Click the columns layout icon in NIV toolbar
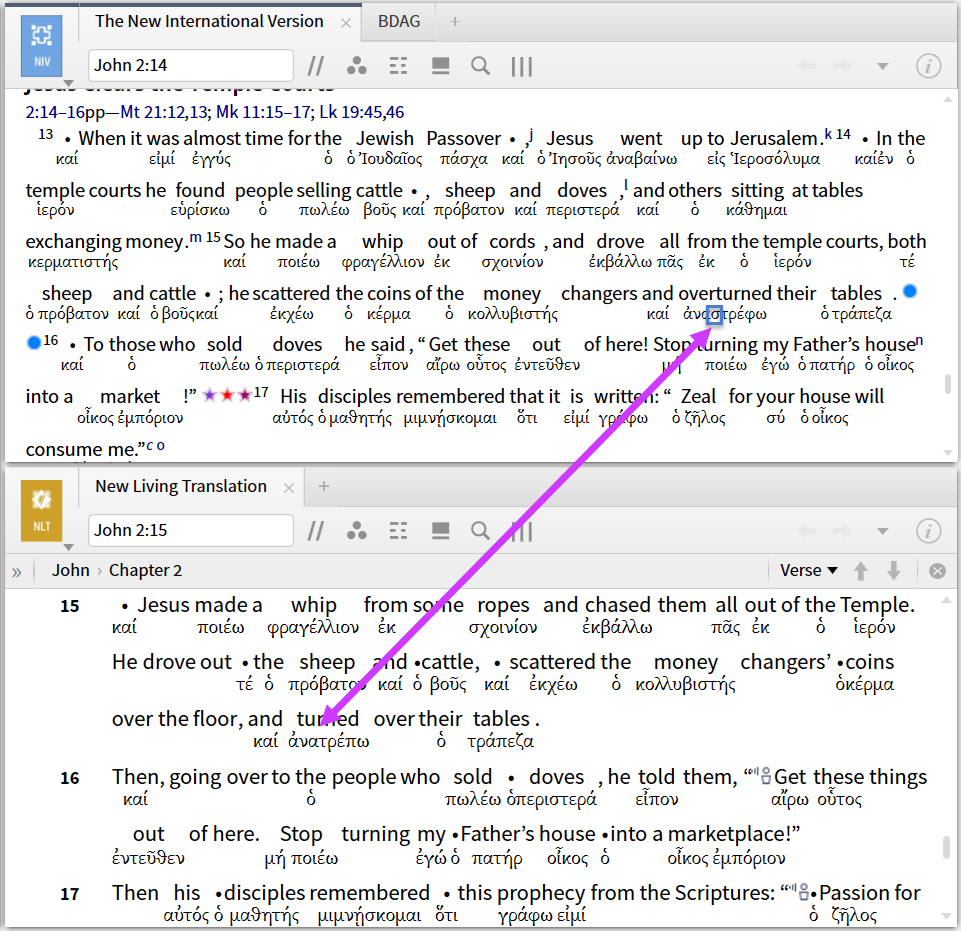Viewport: 961px width, 931px height. pos(522,66)
